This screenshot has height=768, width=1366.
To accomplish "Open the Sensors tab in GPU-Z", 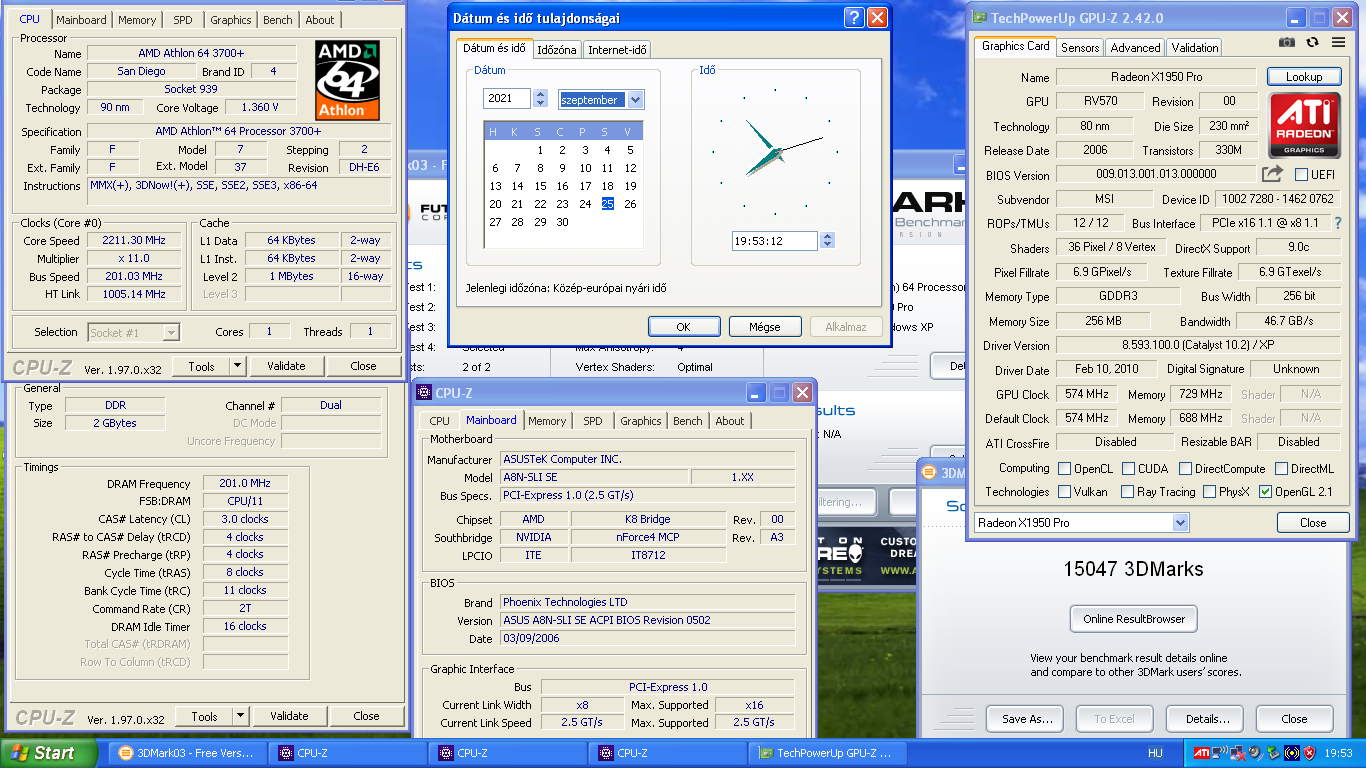I will point(1080,47).
